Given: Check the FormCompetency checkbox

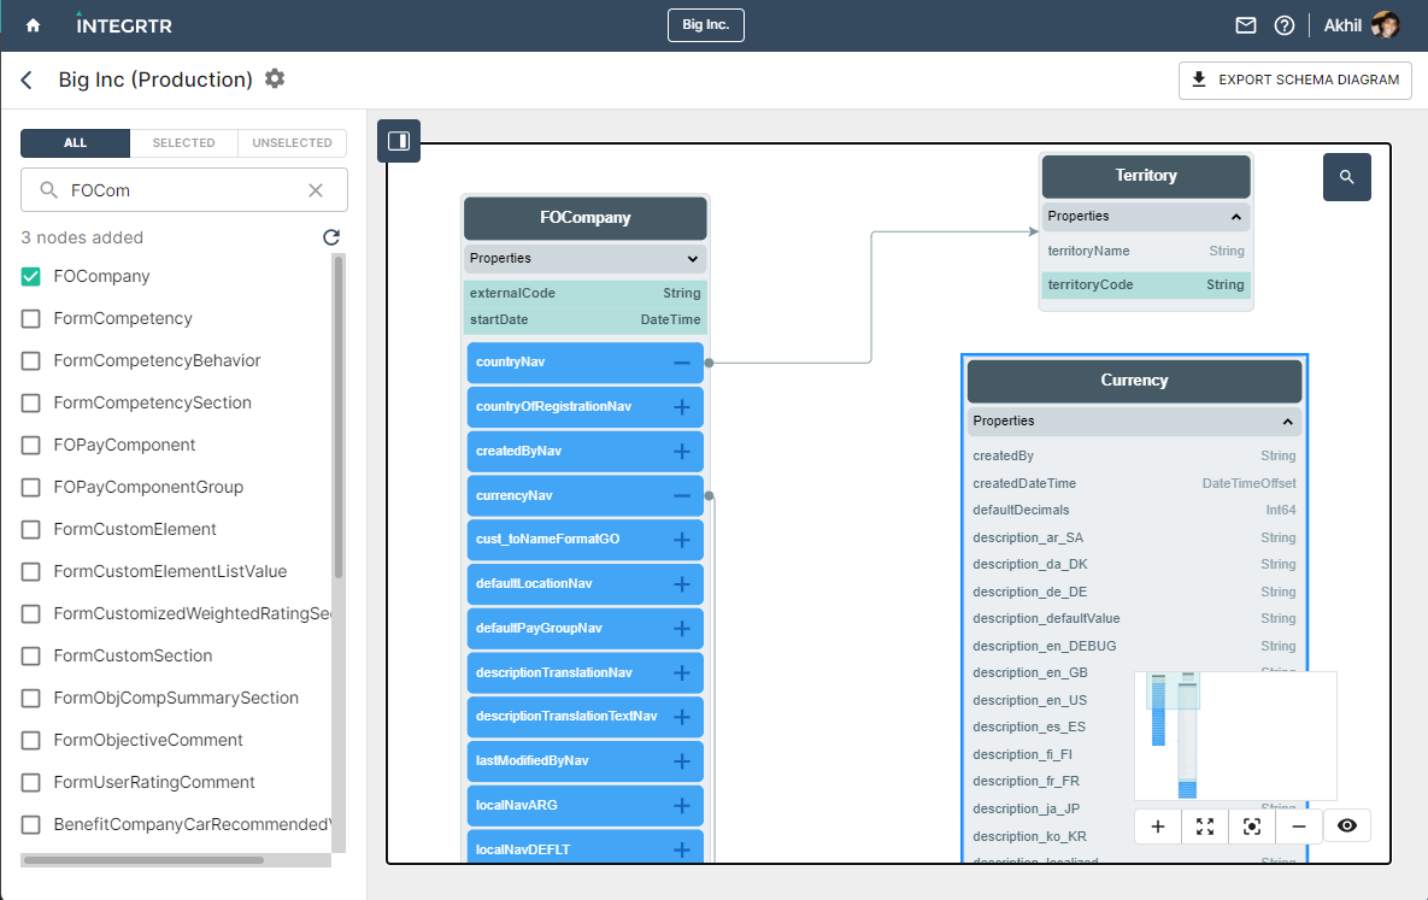Looking at the screenshot, I should [31, 319].
